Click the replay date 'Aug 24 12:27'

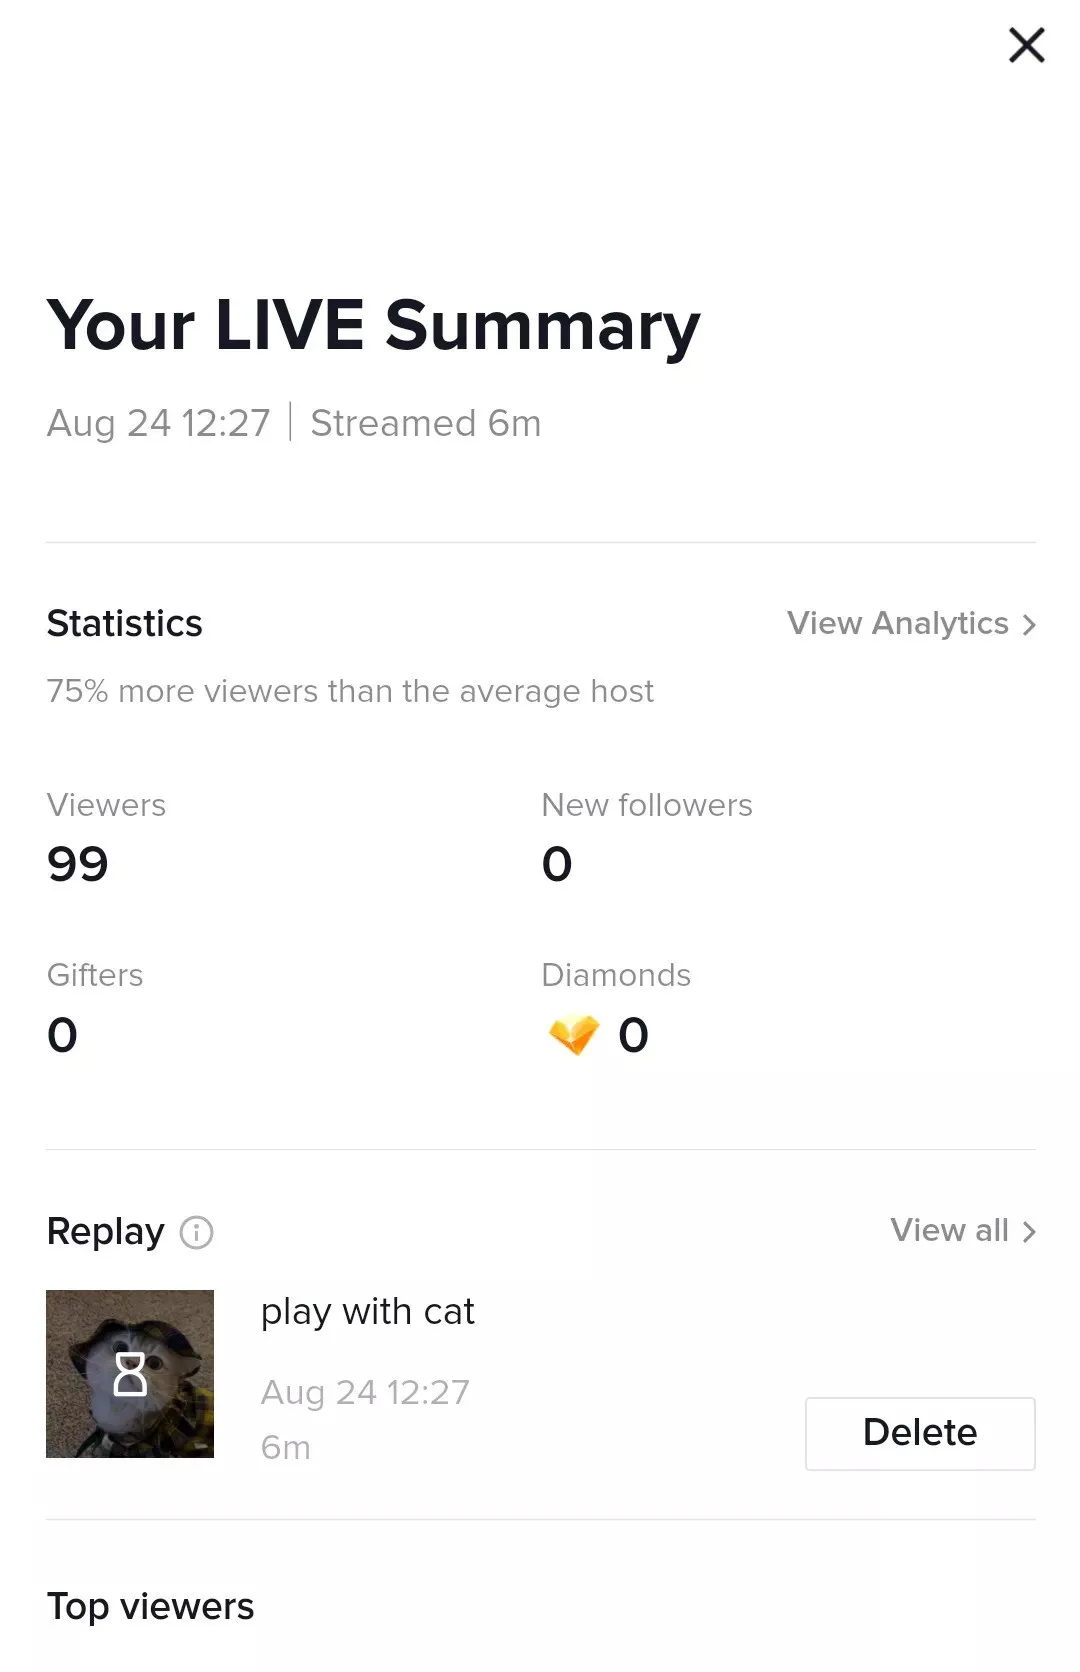tap(365, 1392)
